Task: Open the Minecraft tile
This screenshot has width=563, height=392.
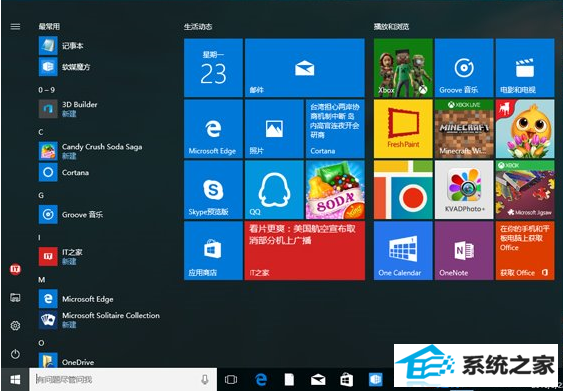Action: pos(464,129)
